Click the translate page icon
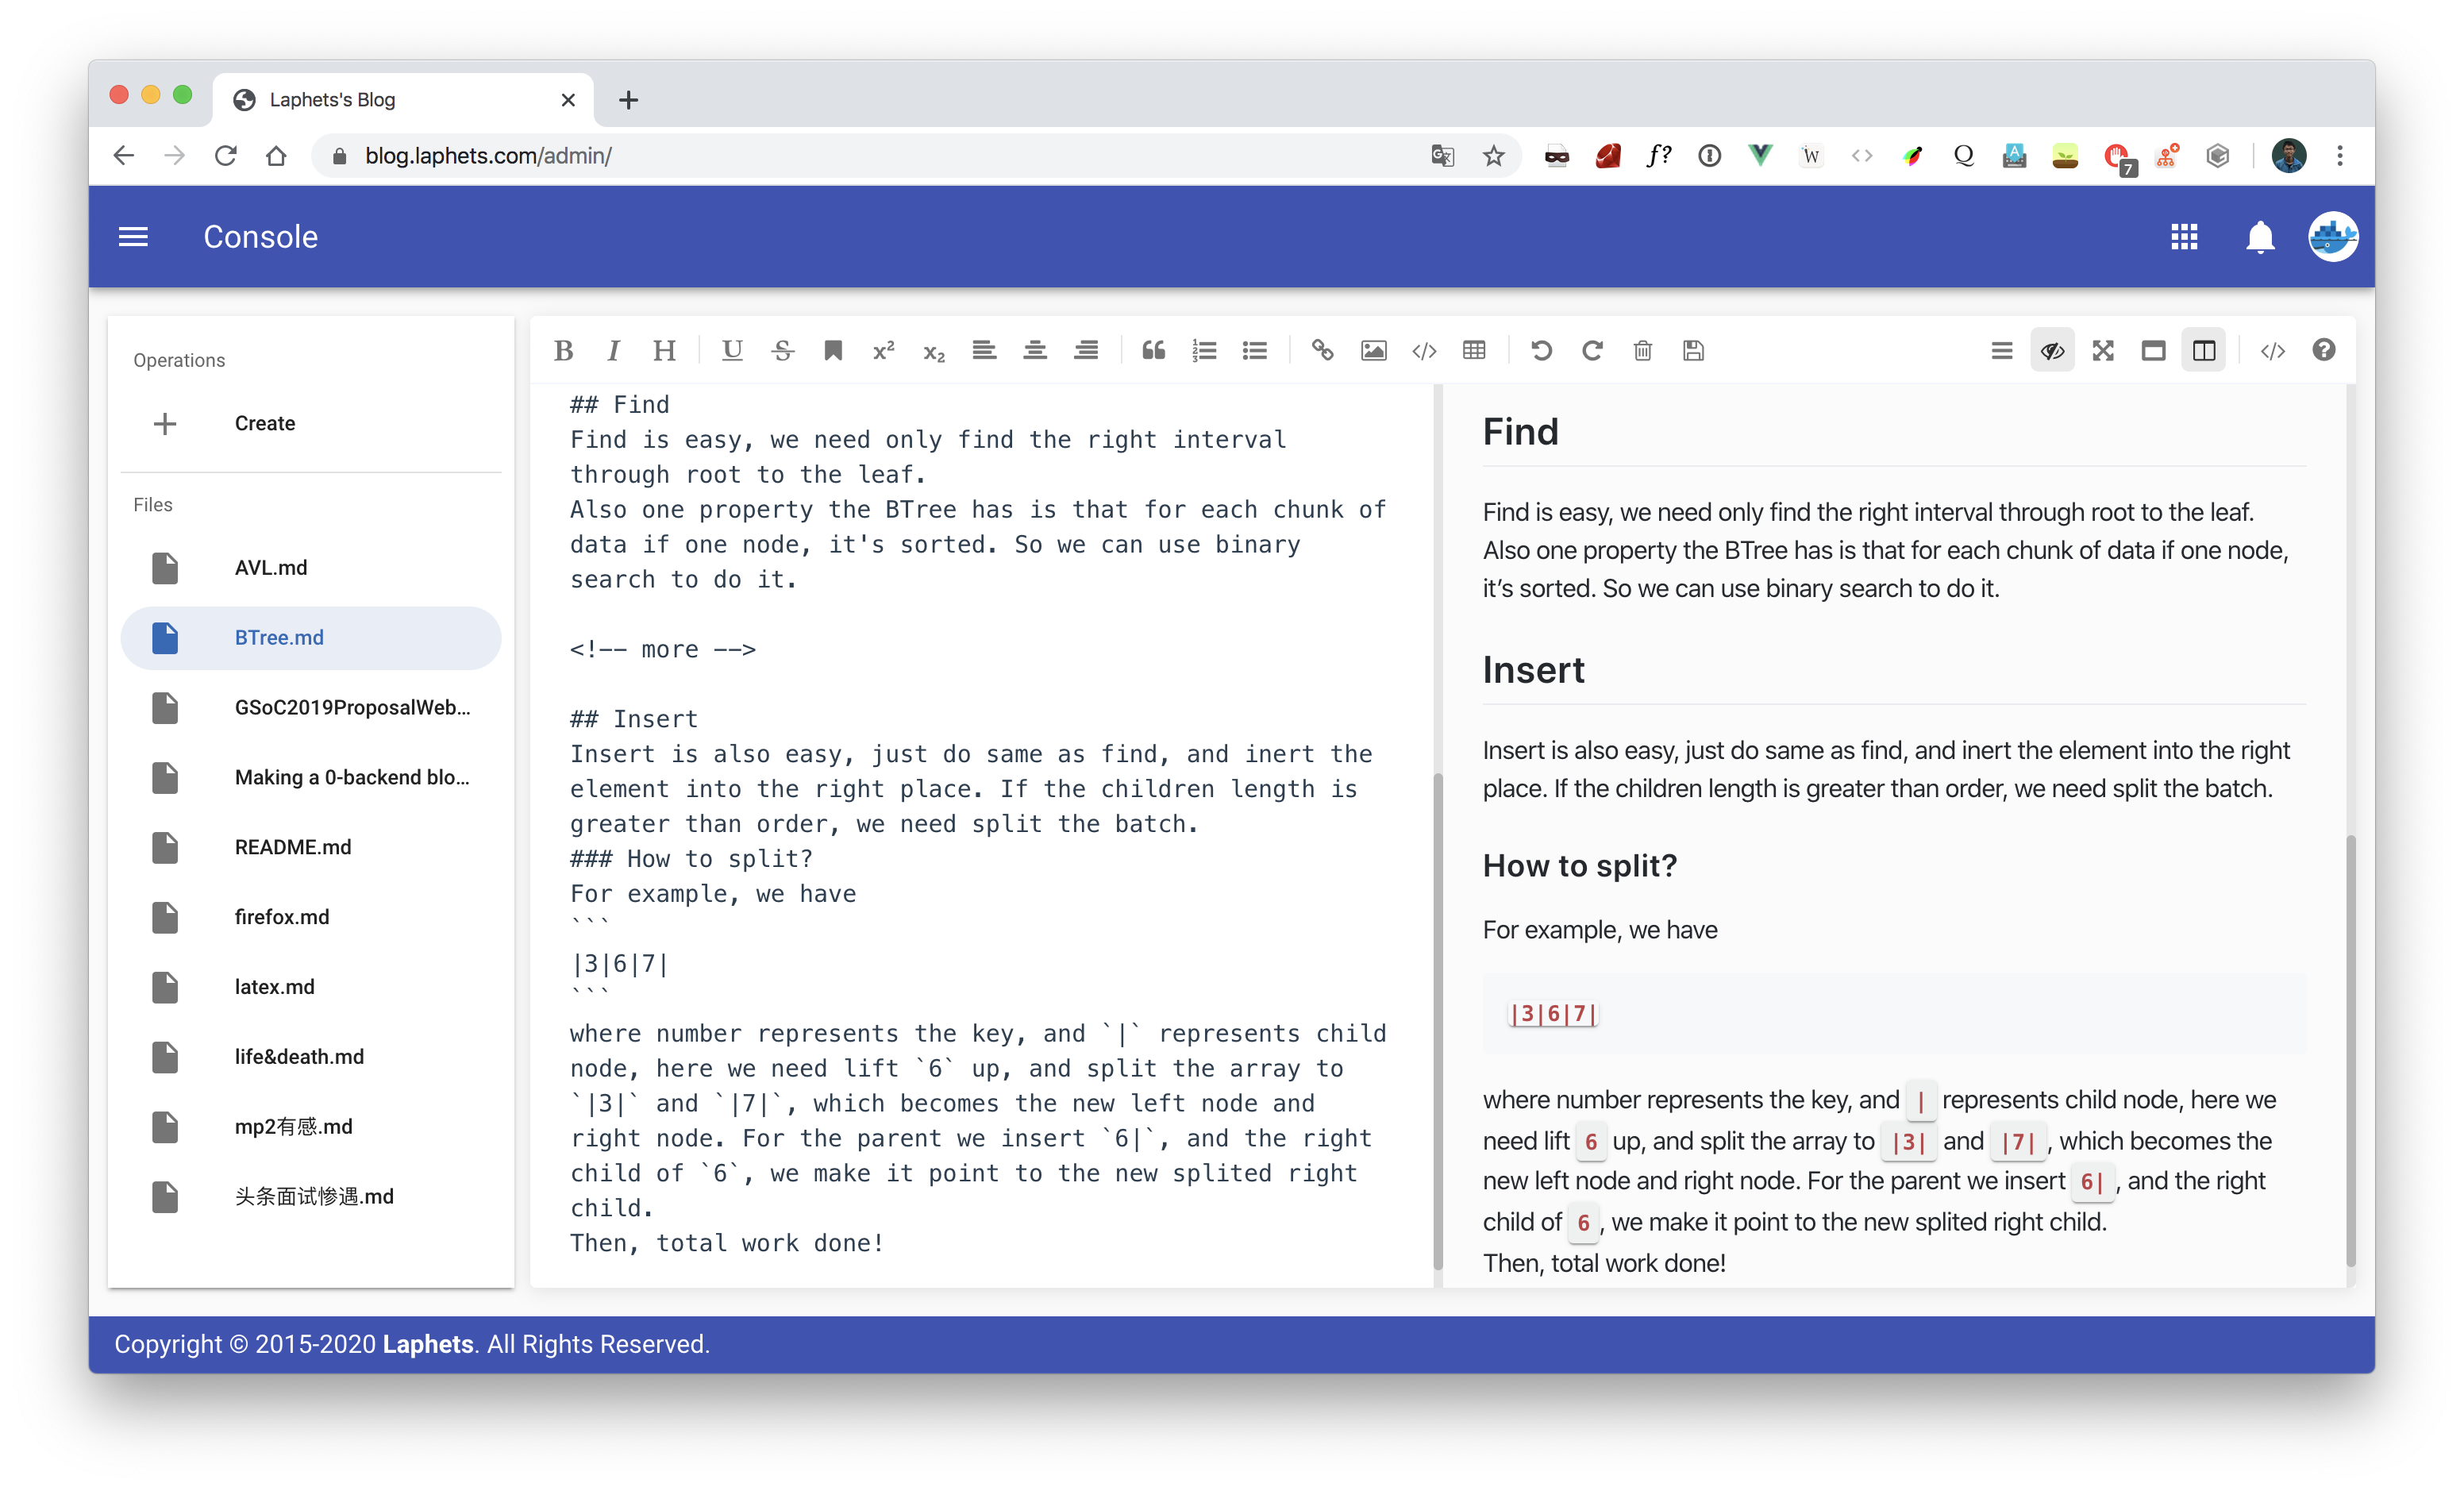 (1442, 156)
